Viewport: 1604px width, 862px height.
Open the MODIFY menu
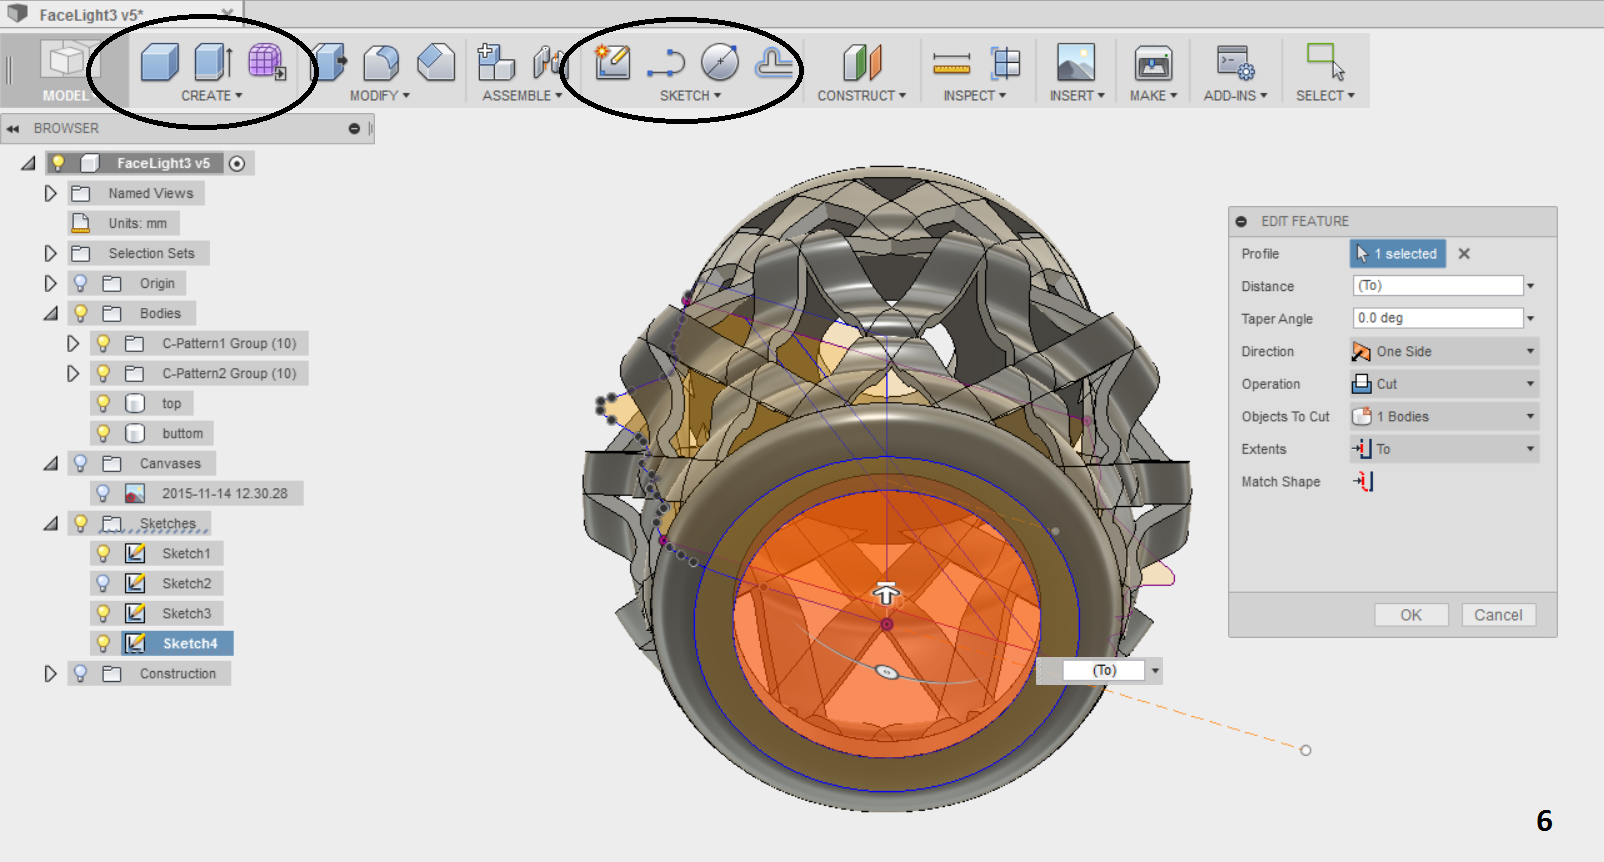(379, 95)
